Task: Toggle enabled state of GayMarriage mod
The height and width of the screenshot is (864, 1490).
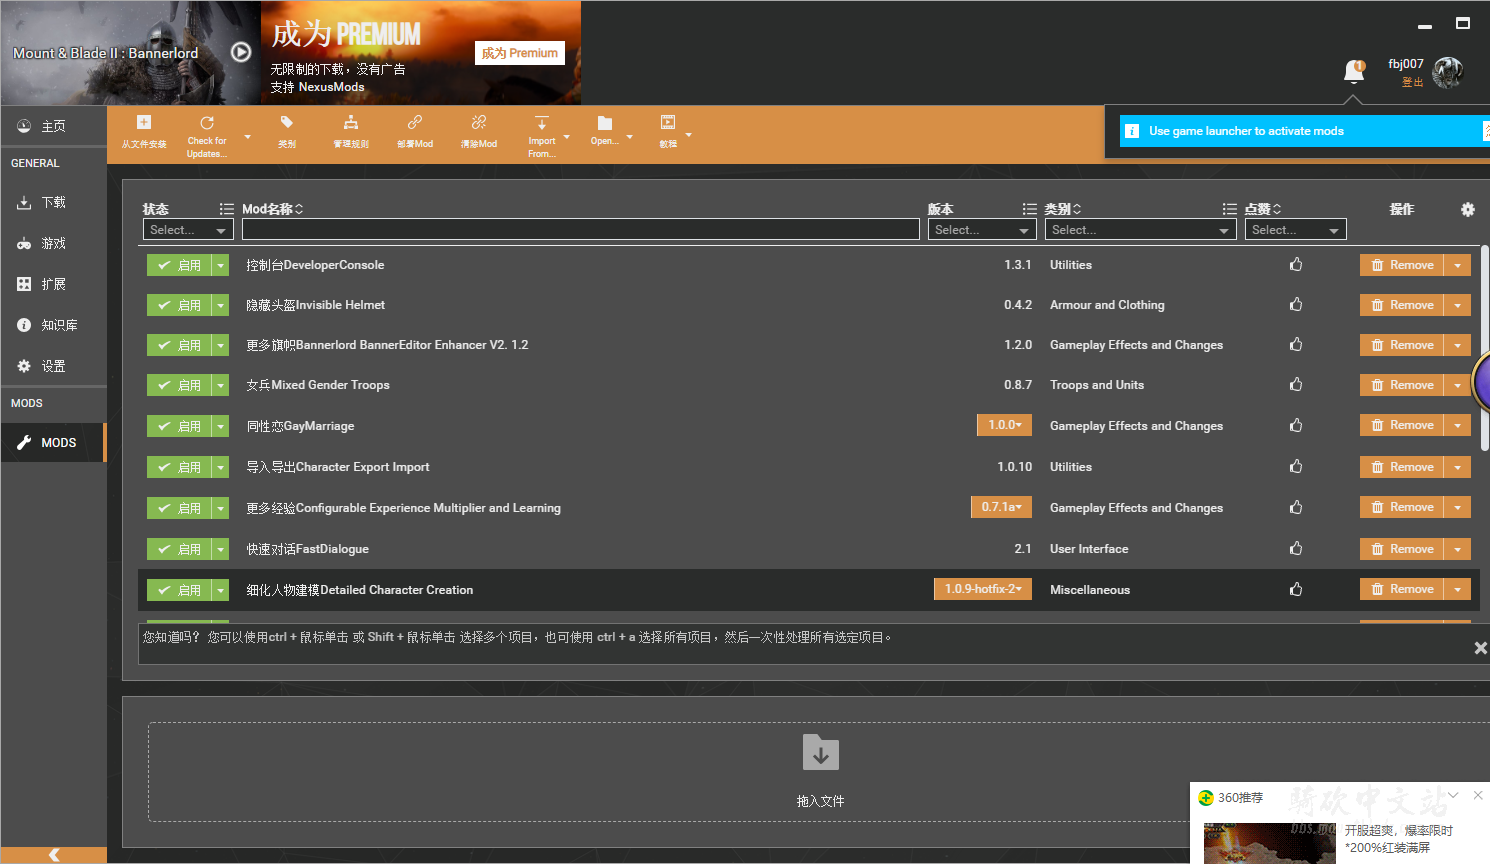Action: coord(179,426)
